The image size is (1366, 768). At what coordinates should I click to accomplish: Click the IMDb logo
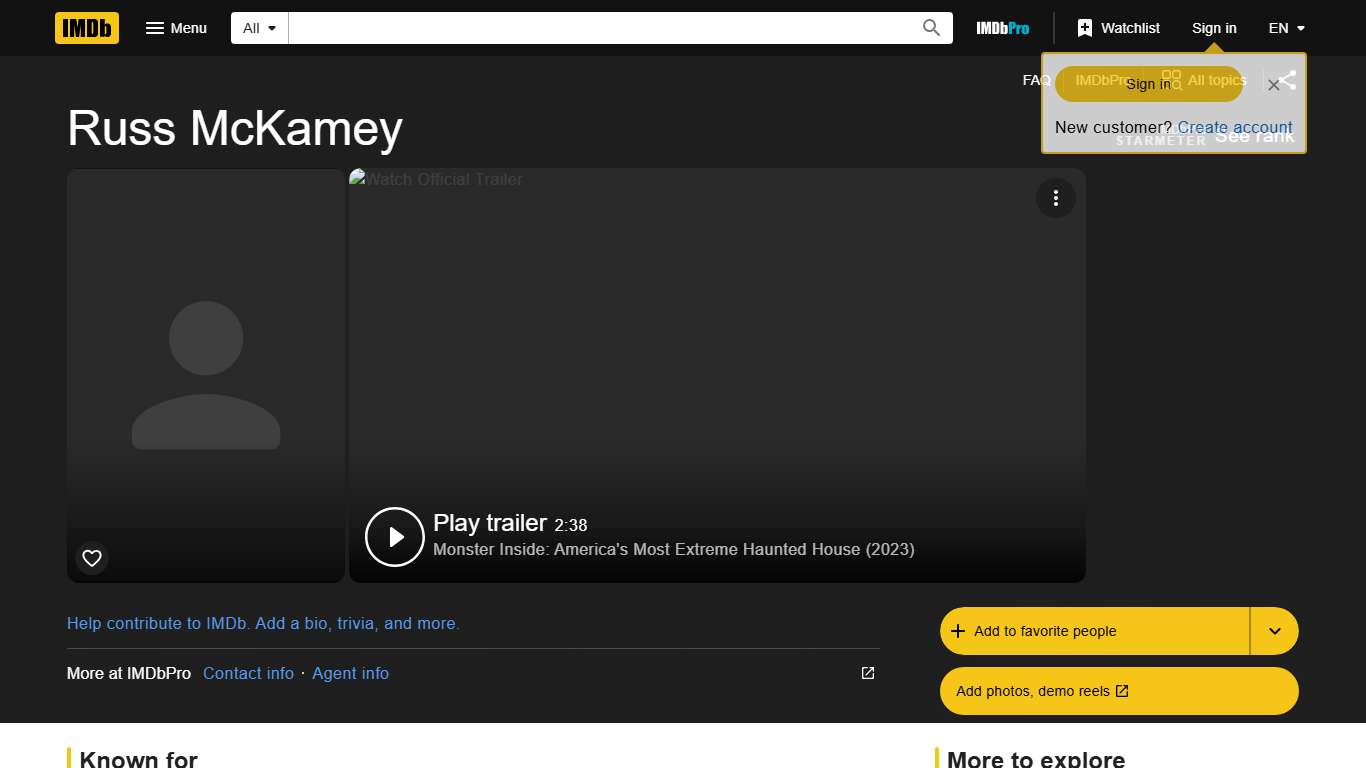(86, 28)
